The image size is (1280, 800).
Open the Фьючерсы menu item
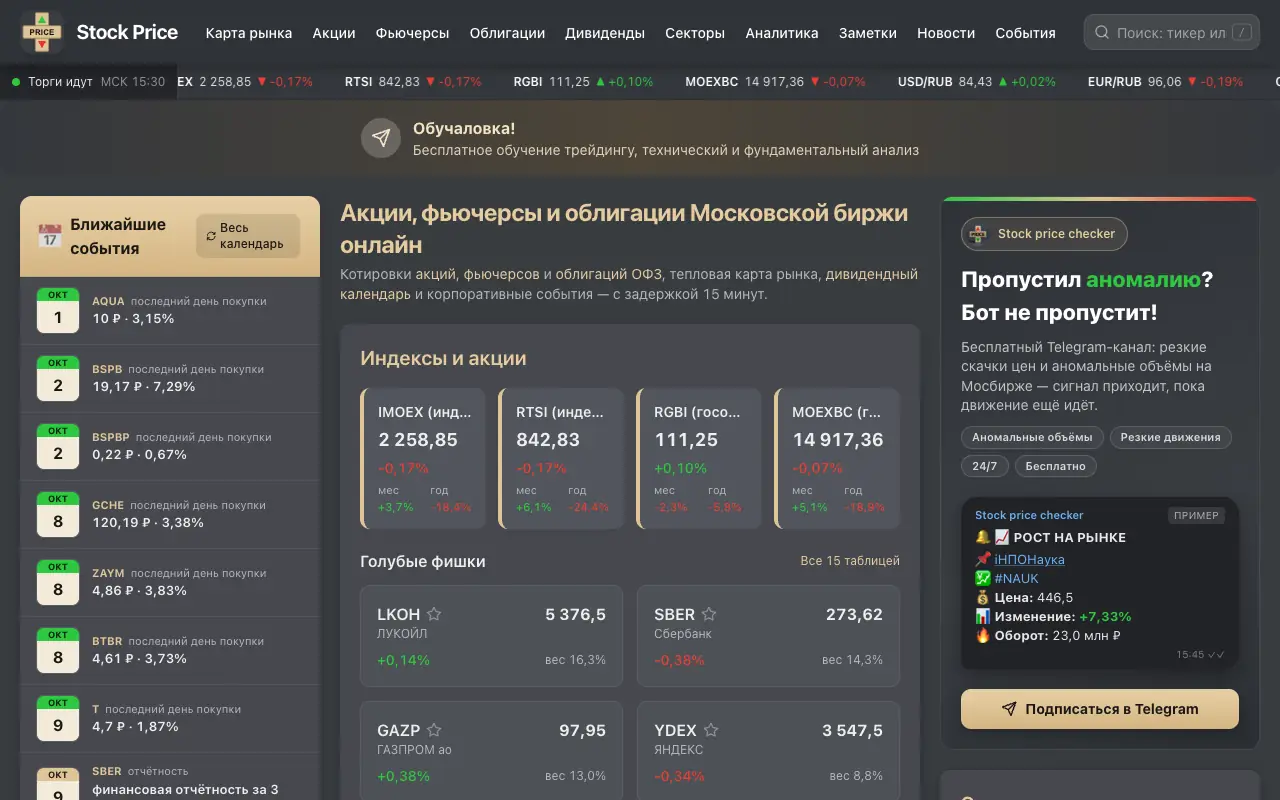(x=412, y=33)
